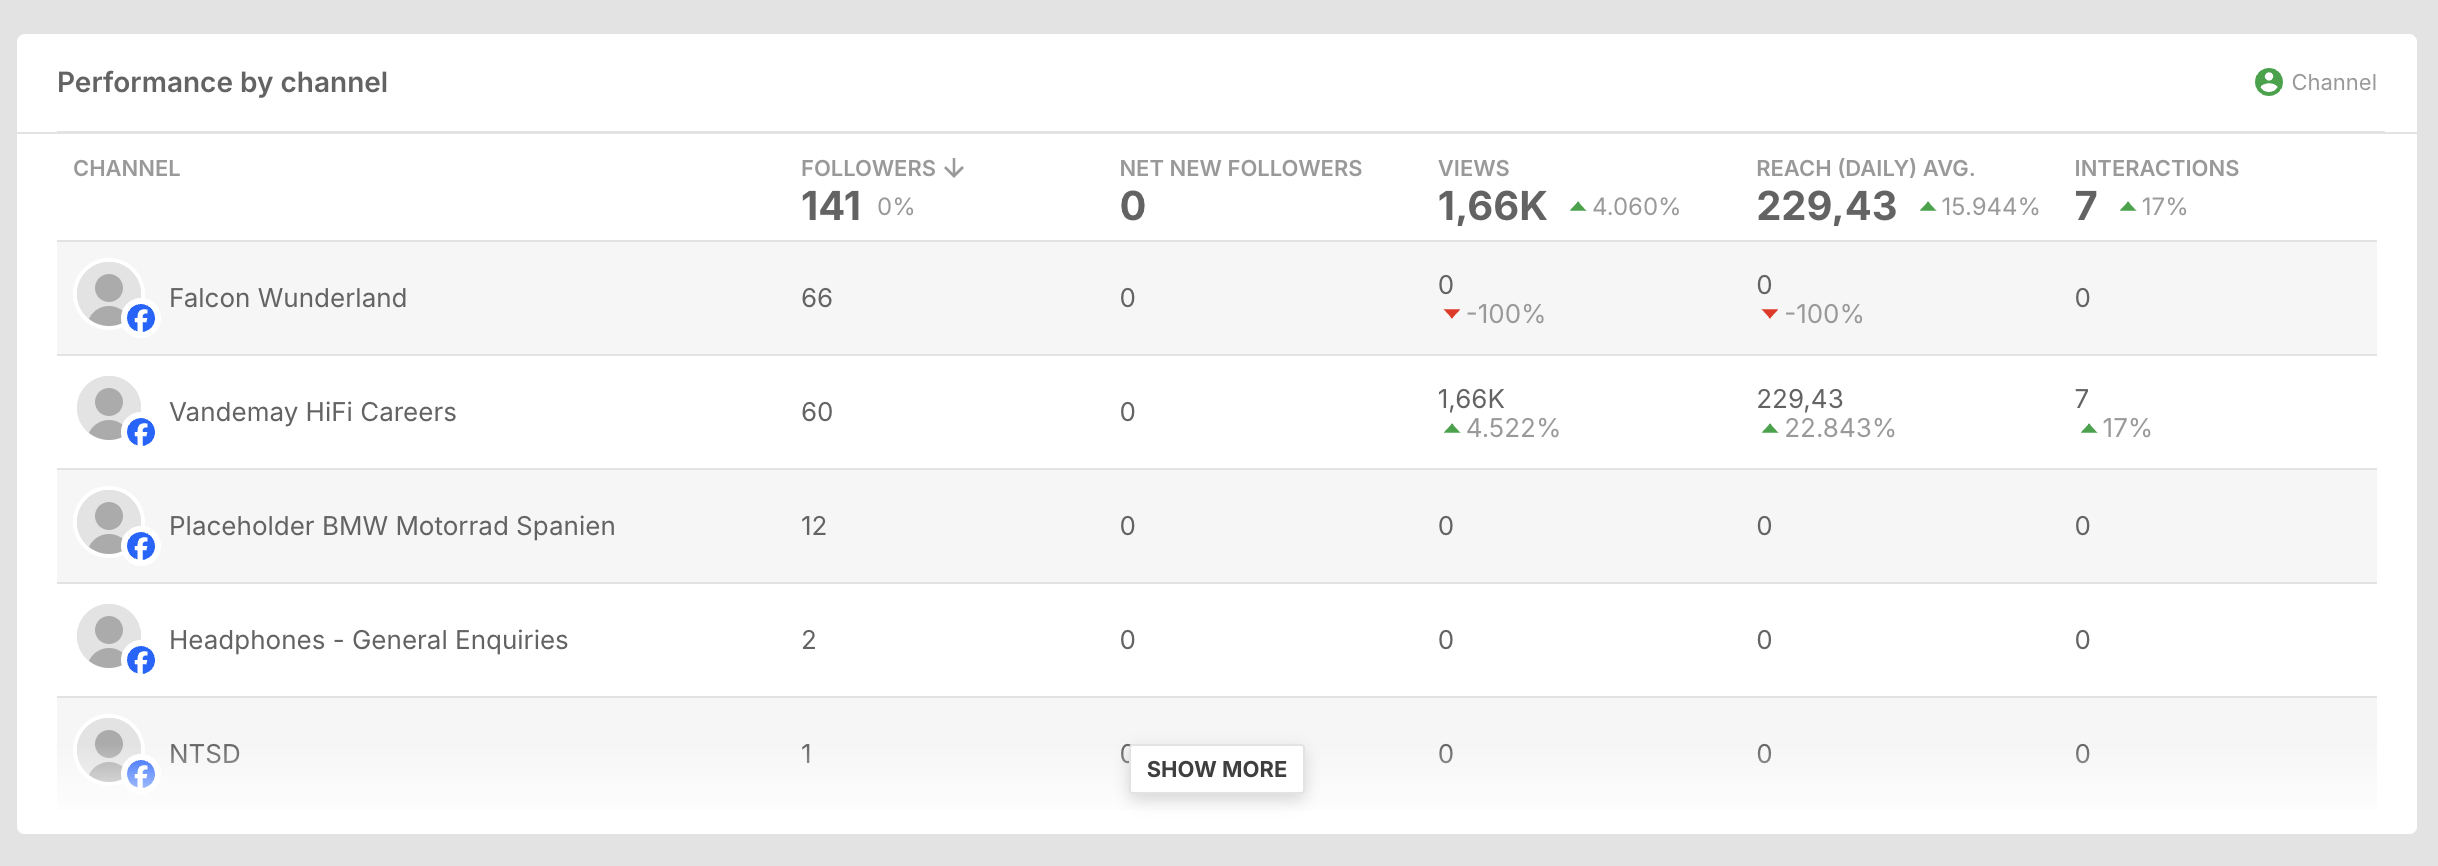This screenshot has height=866, width=2438.
Task: Open the Falcon Wunderland profile avatar
Action: 109,297
